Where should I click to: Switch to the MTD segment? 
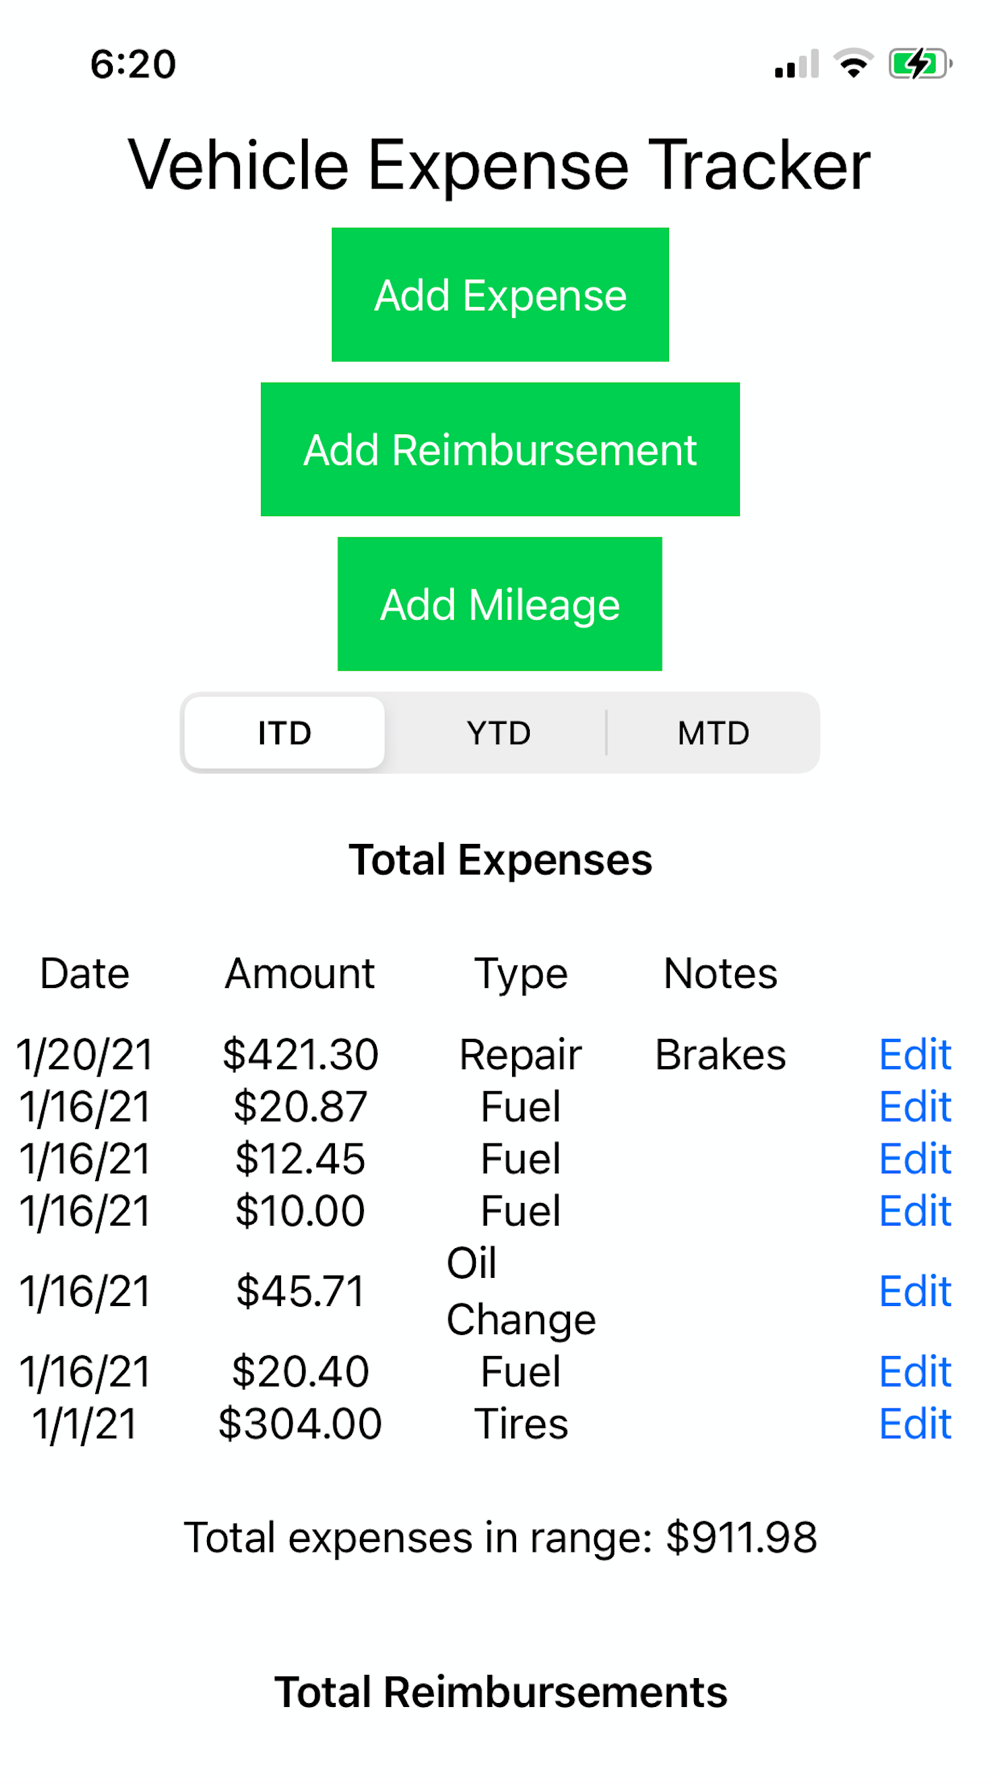click(713, 733)
